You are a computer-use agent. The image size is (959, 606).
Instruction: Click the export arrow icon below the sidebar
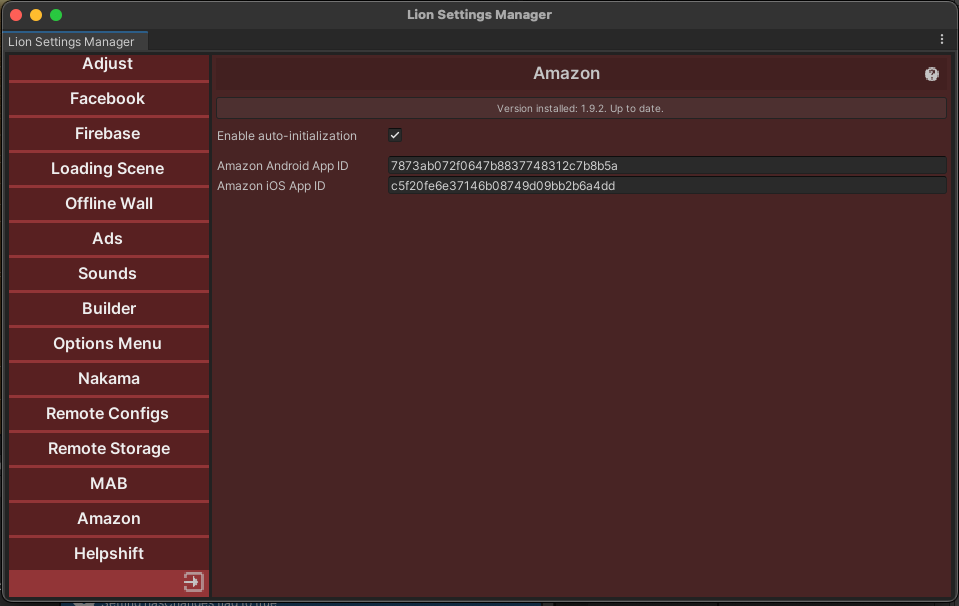(x=193, y=582)
